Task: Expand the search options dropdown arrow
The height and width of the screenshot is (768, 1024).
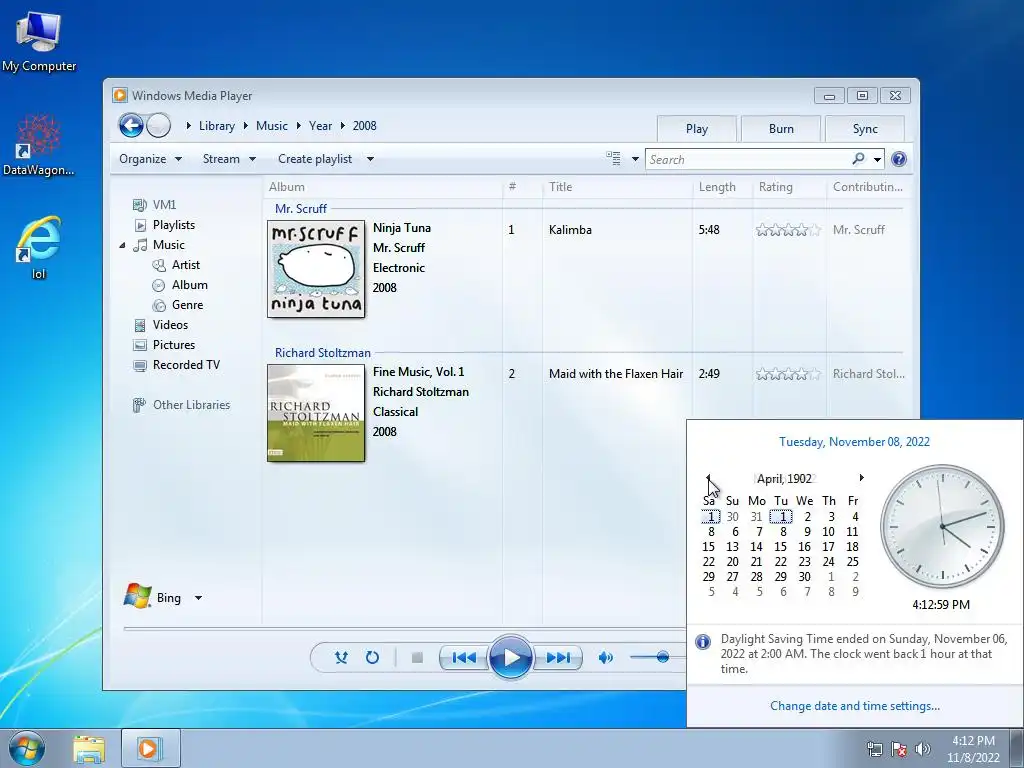Action: click(x=878, y=159)
